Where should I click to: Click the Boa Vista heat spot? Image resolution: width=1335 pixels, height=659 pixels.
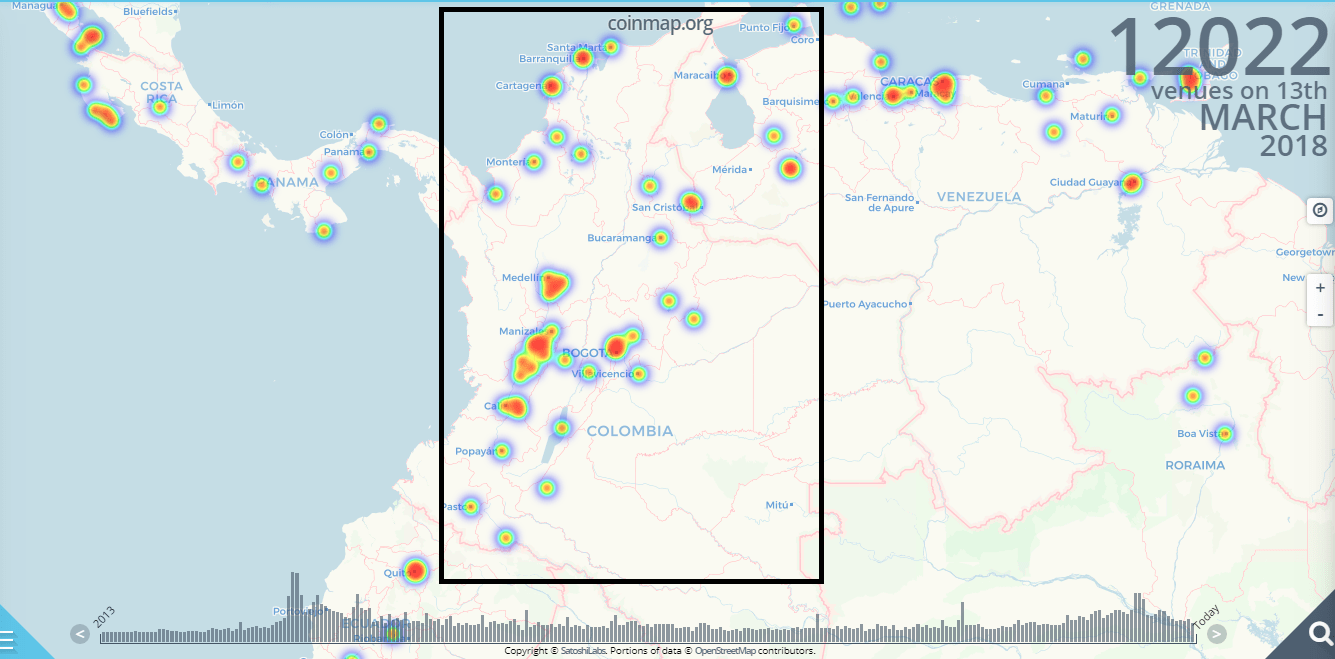coord(1224,433)
